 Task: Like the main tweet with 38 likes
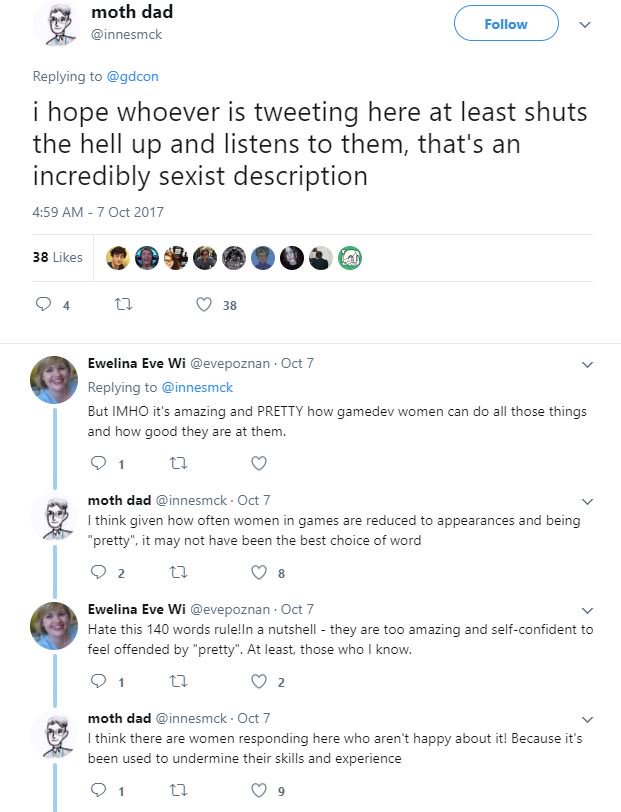[204, 305]
